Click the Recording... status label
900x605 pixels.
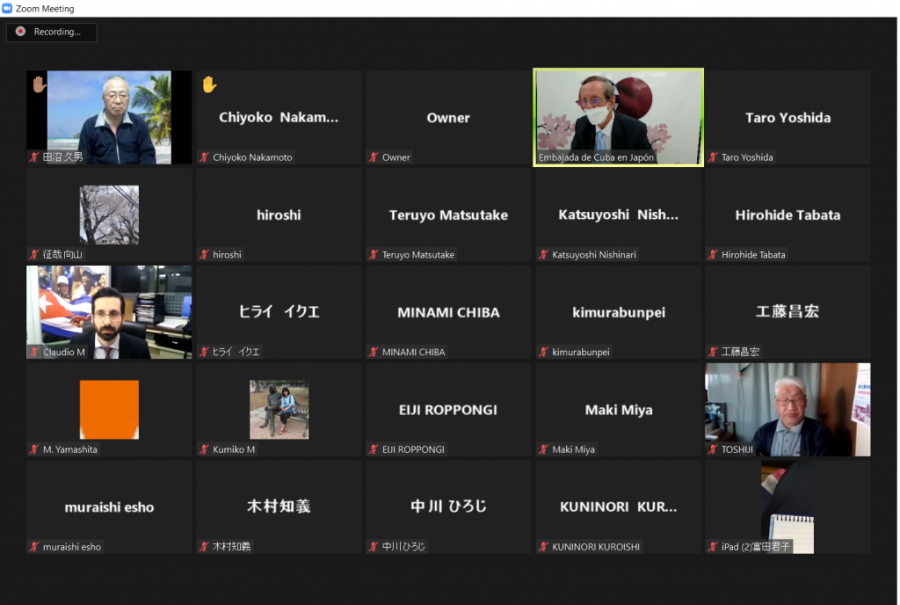[57, 32]
